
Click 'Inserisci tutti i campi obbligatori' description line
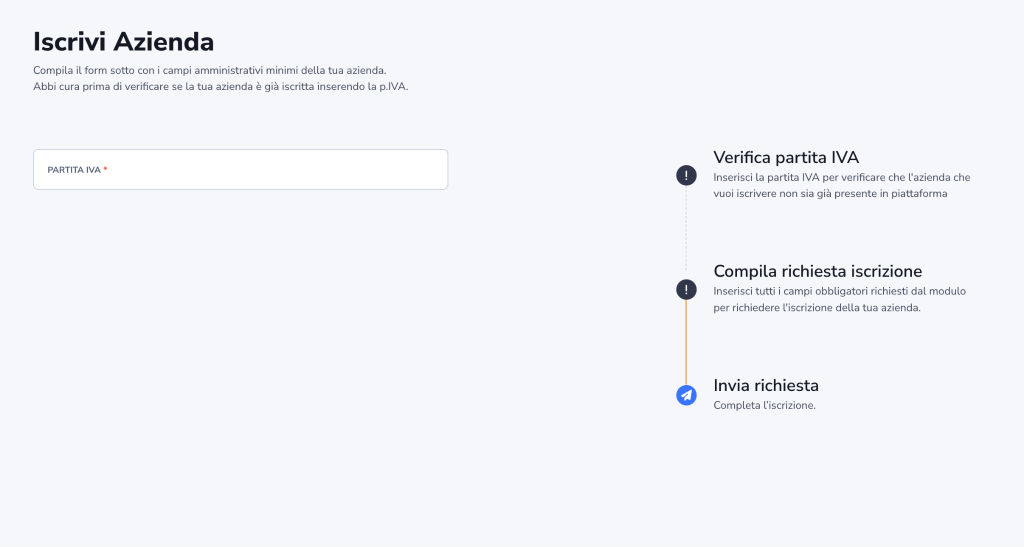839,291
